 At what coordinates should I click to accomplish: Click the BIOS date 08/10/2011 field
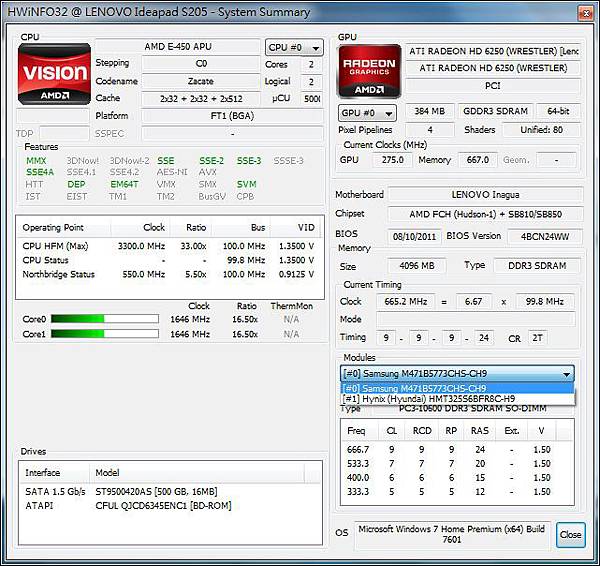(414, 237)
